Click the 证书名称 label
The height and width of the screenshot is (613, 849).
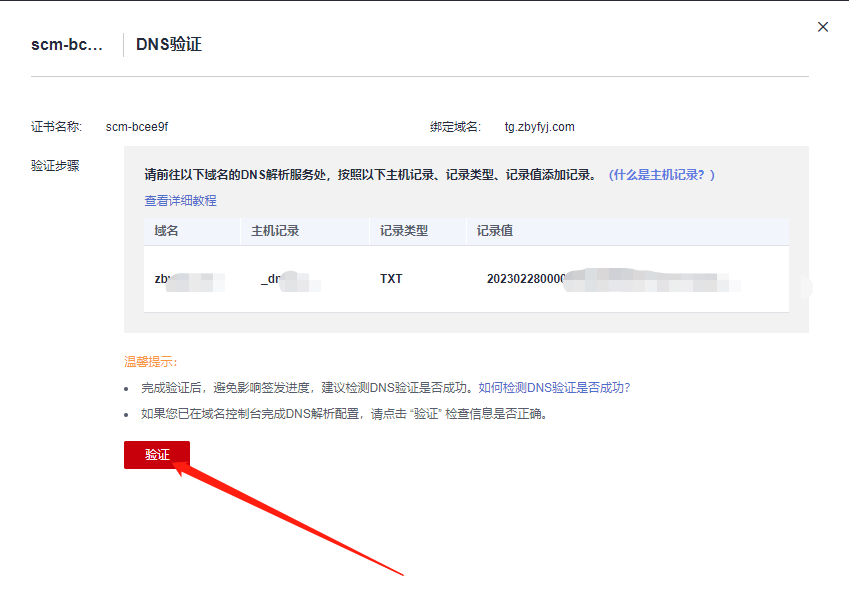point(56,127)
